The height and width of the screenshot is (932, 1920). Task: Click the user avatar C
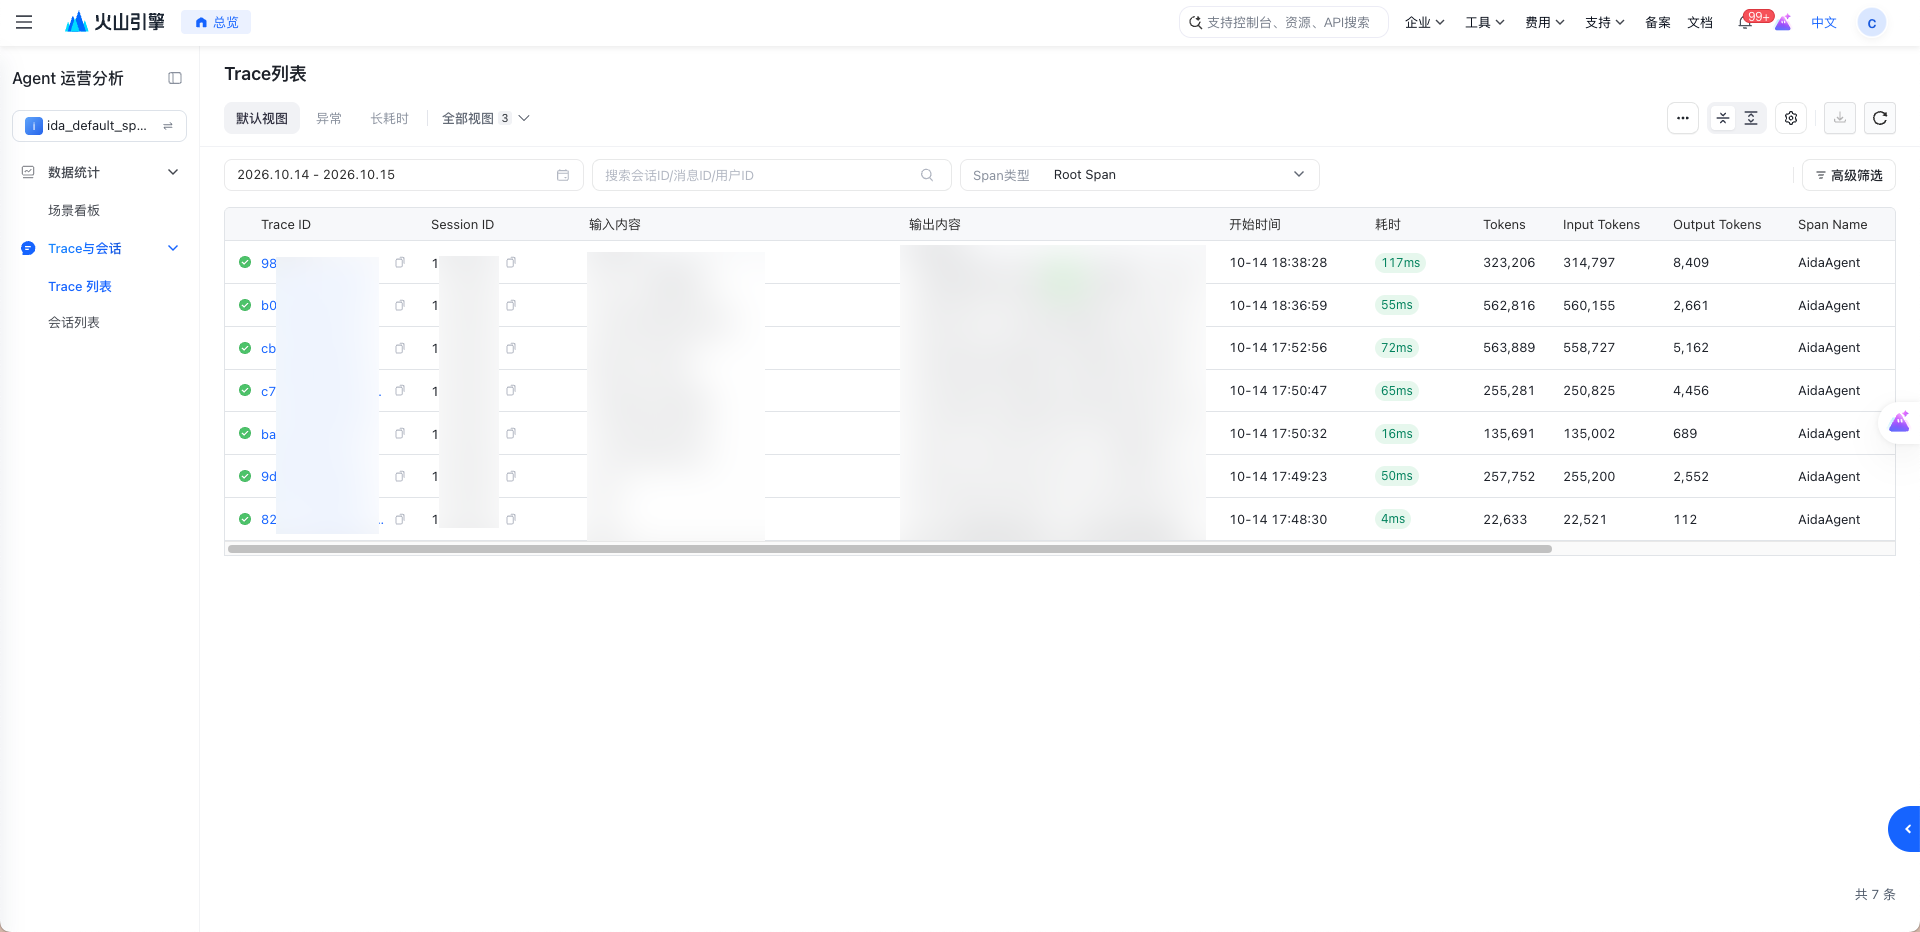click(1872, 22)
